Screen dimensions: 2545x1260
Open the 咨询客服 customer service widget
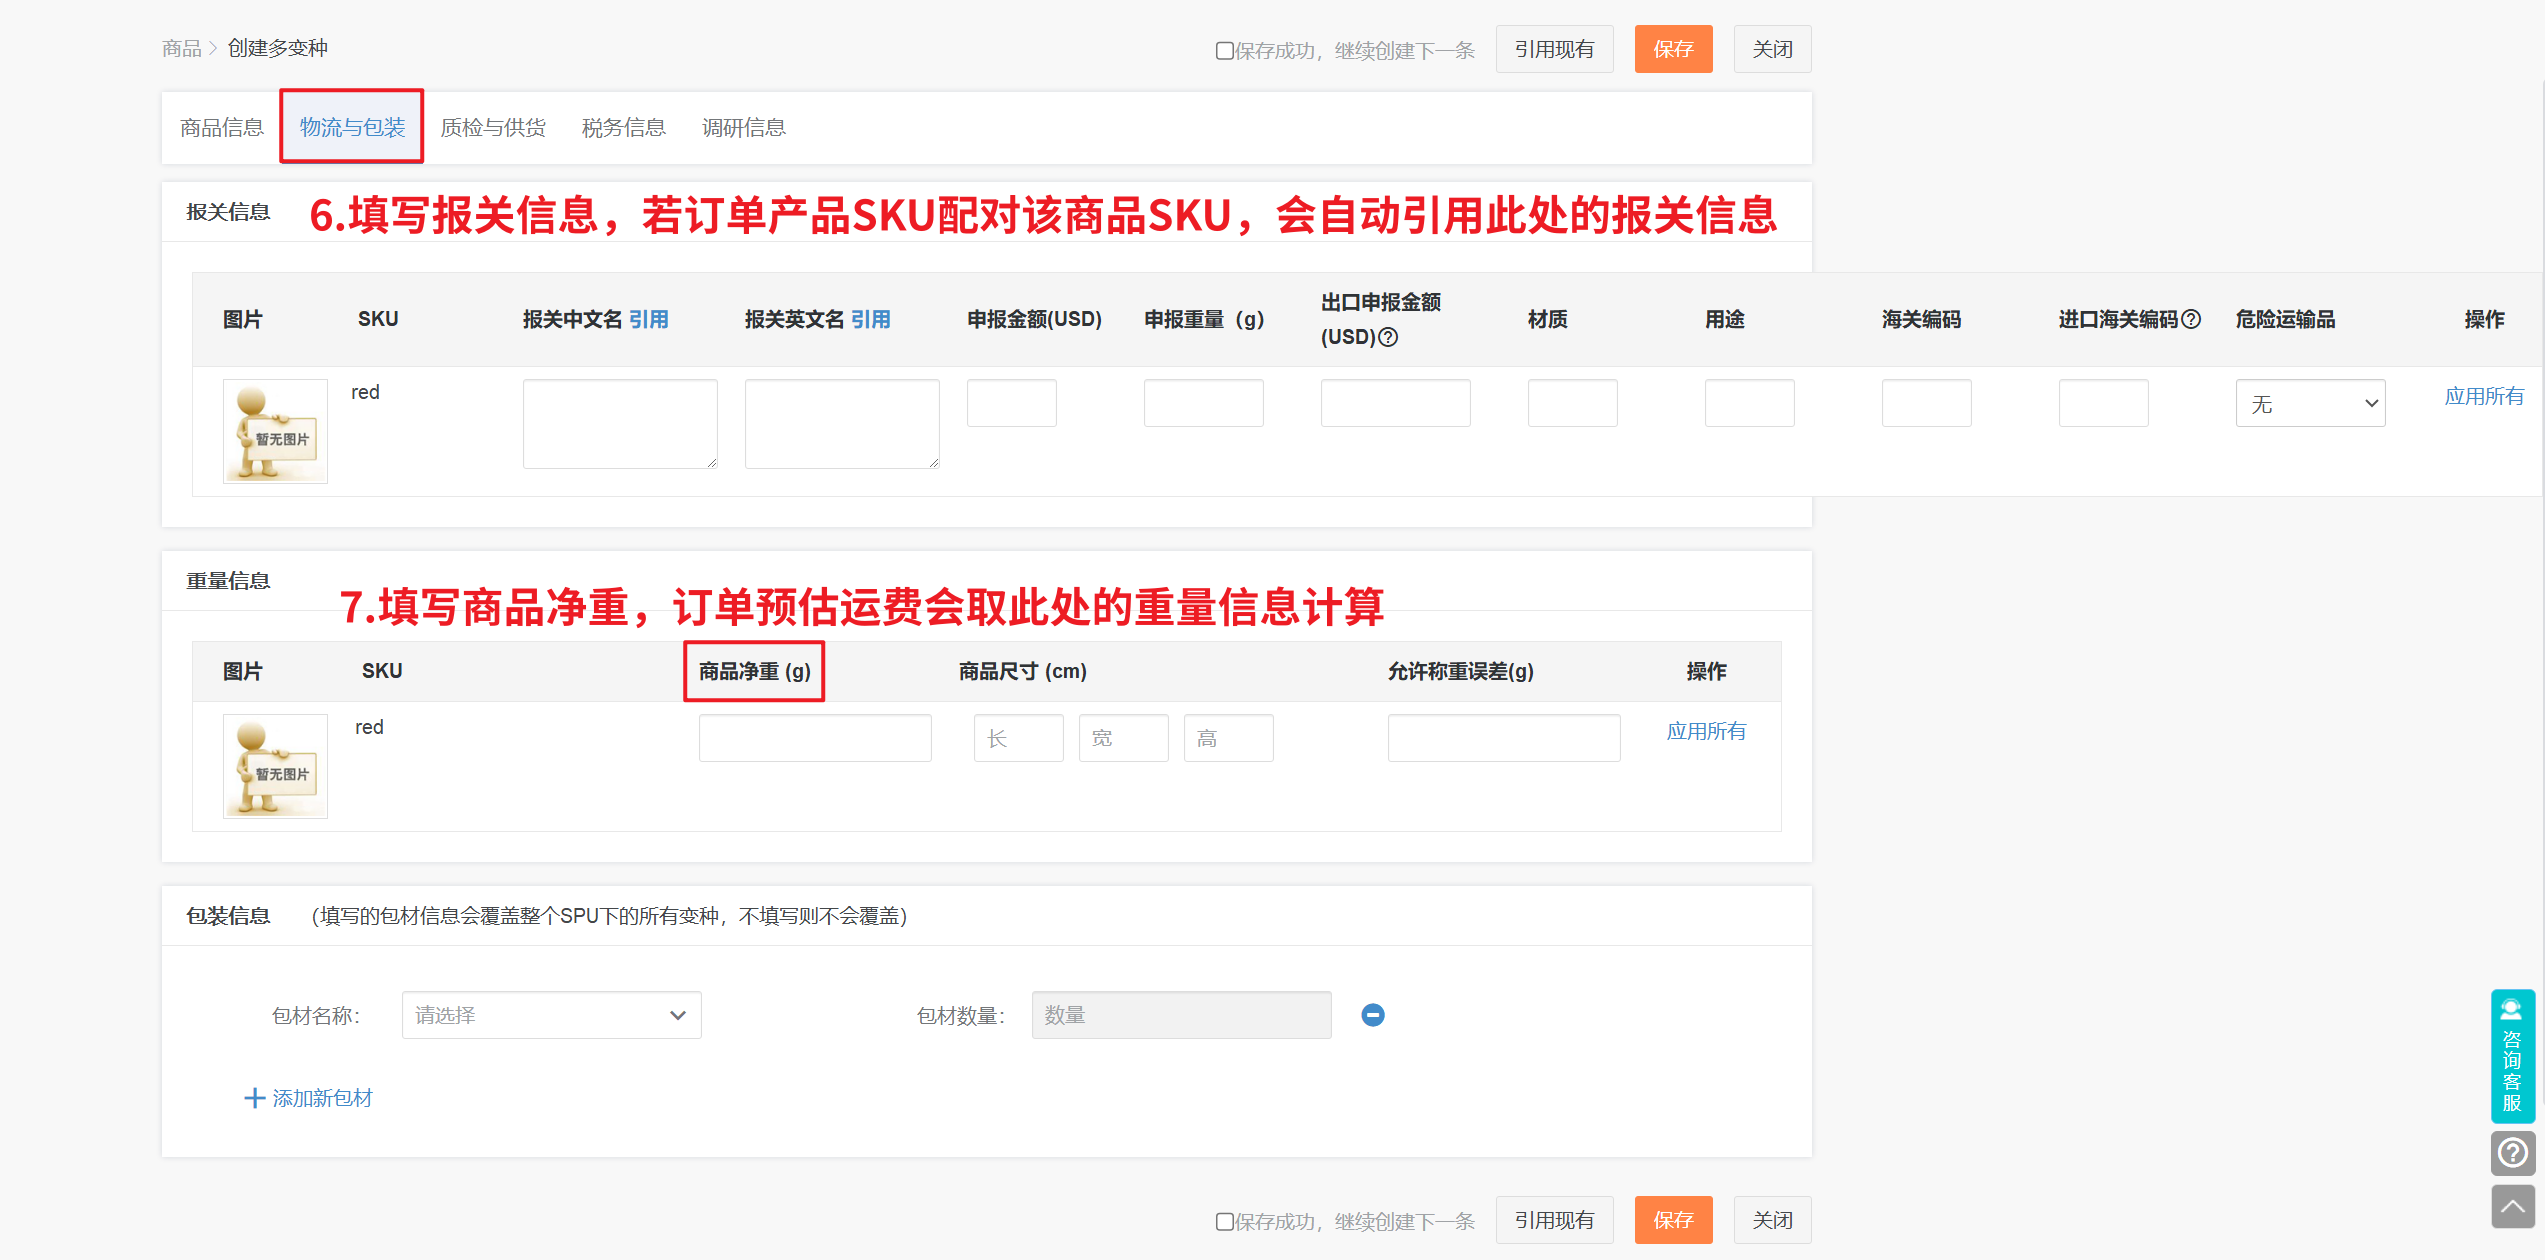[2512, 1056]
